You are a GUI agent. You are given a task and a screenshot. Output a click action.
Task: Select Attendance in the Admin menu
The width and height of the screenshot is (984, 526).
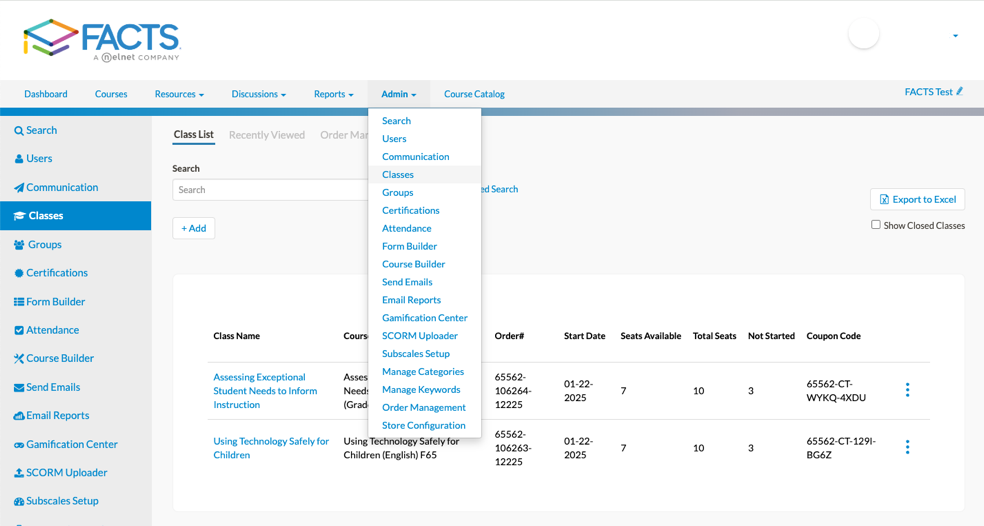(x=407, y=228)
